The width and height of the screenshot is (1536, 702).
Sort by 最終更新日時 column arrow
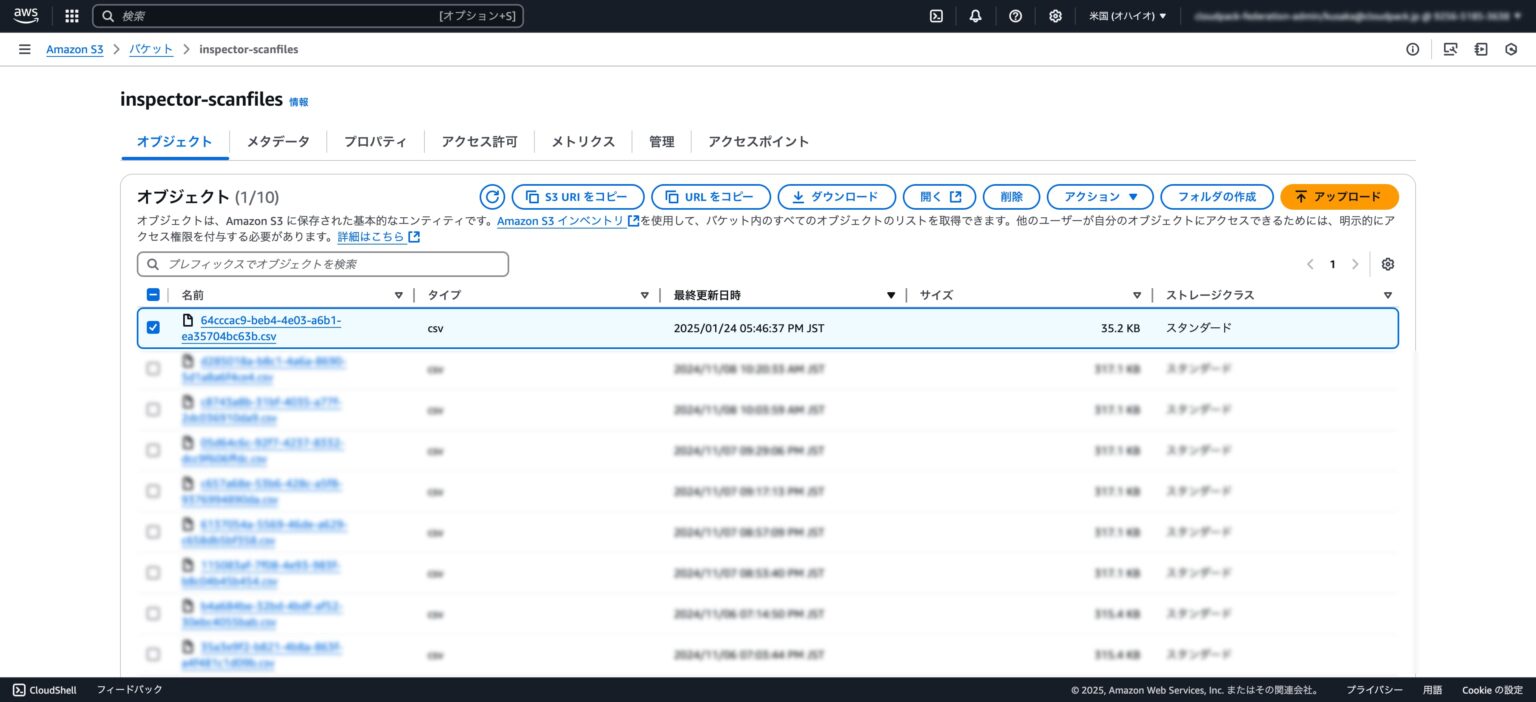click(891, 294)
